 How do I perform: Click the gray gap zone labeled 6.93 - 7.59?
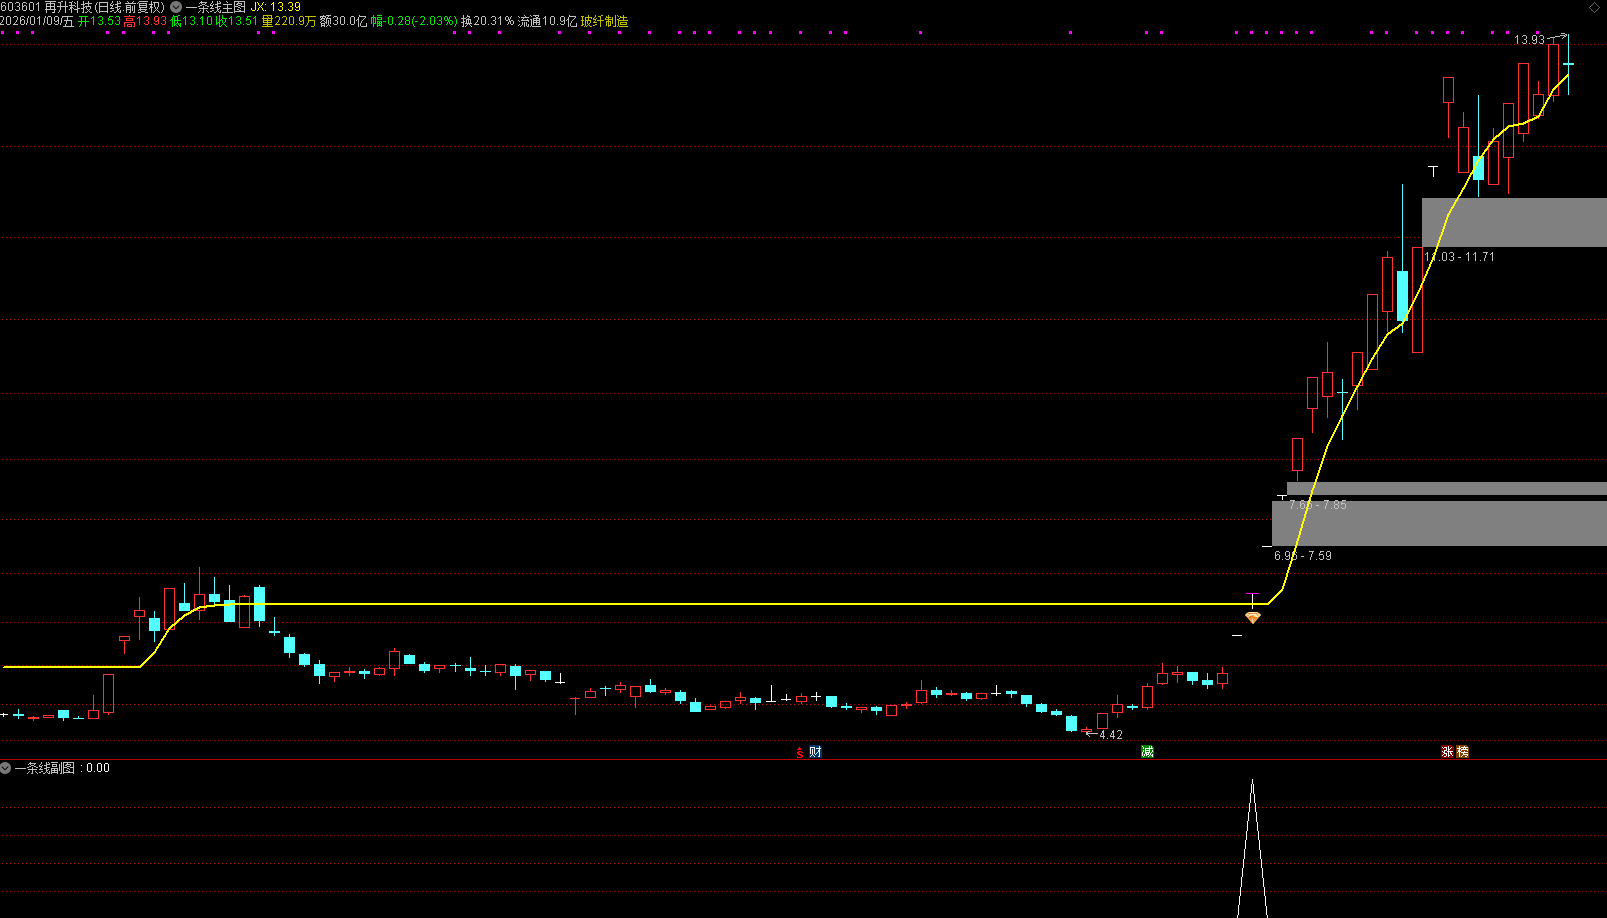pyautogui.click(x=1438, y=523)
